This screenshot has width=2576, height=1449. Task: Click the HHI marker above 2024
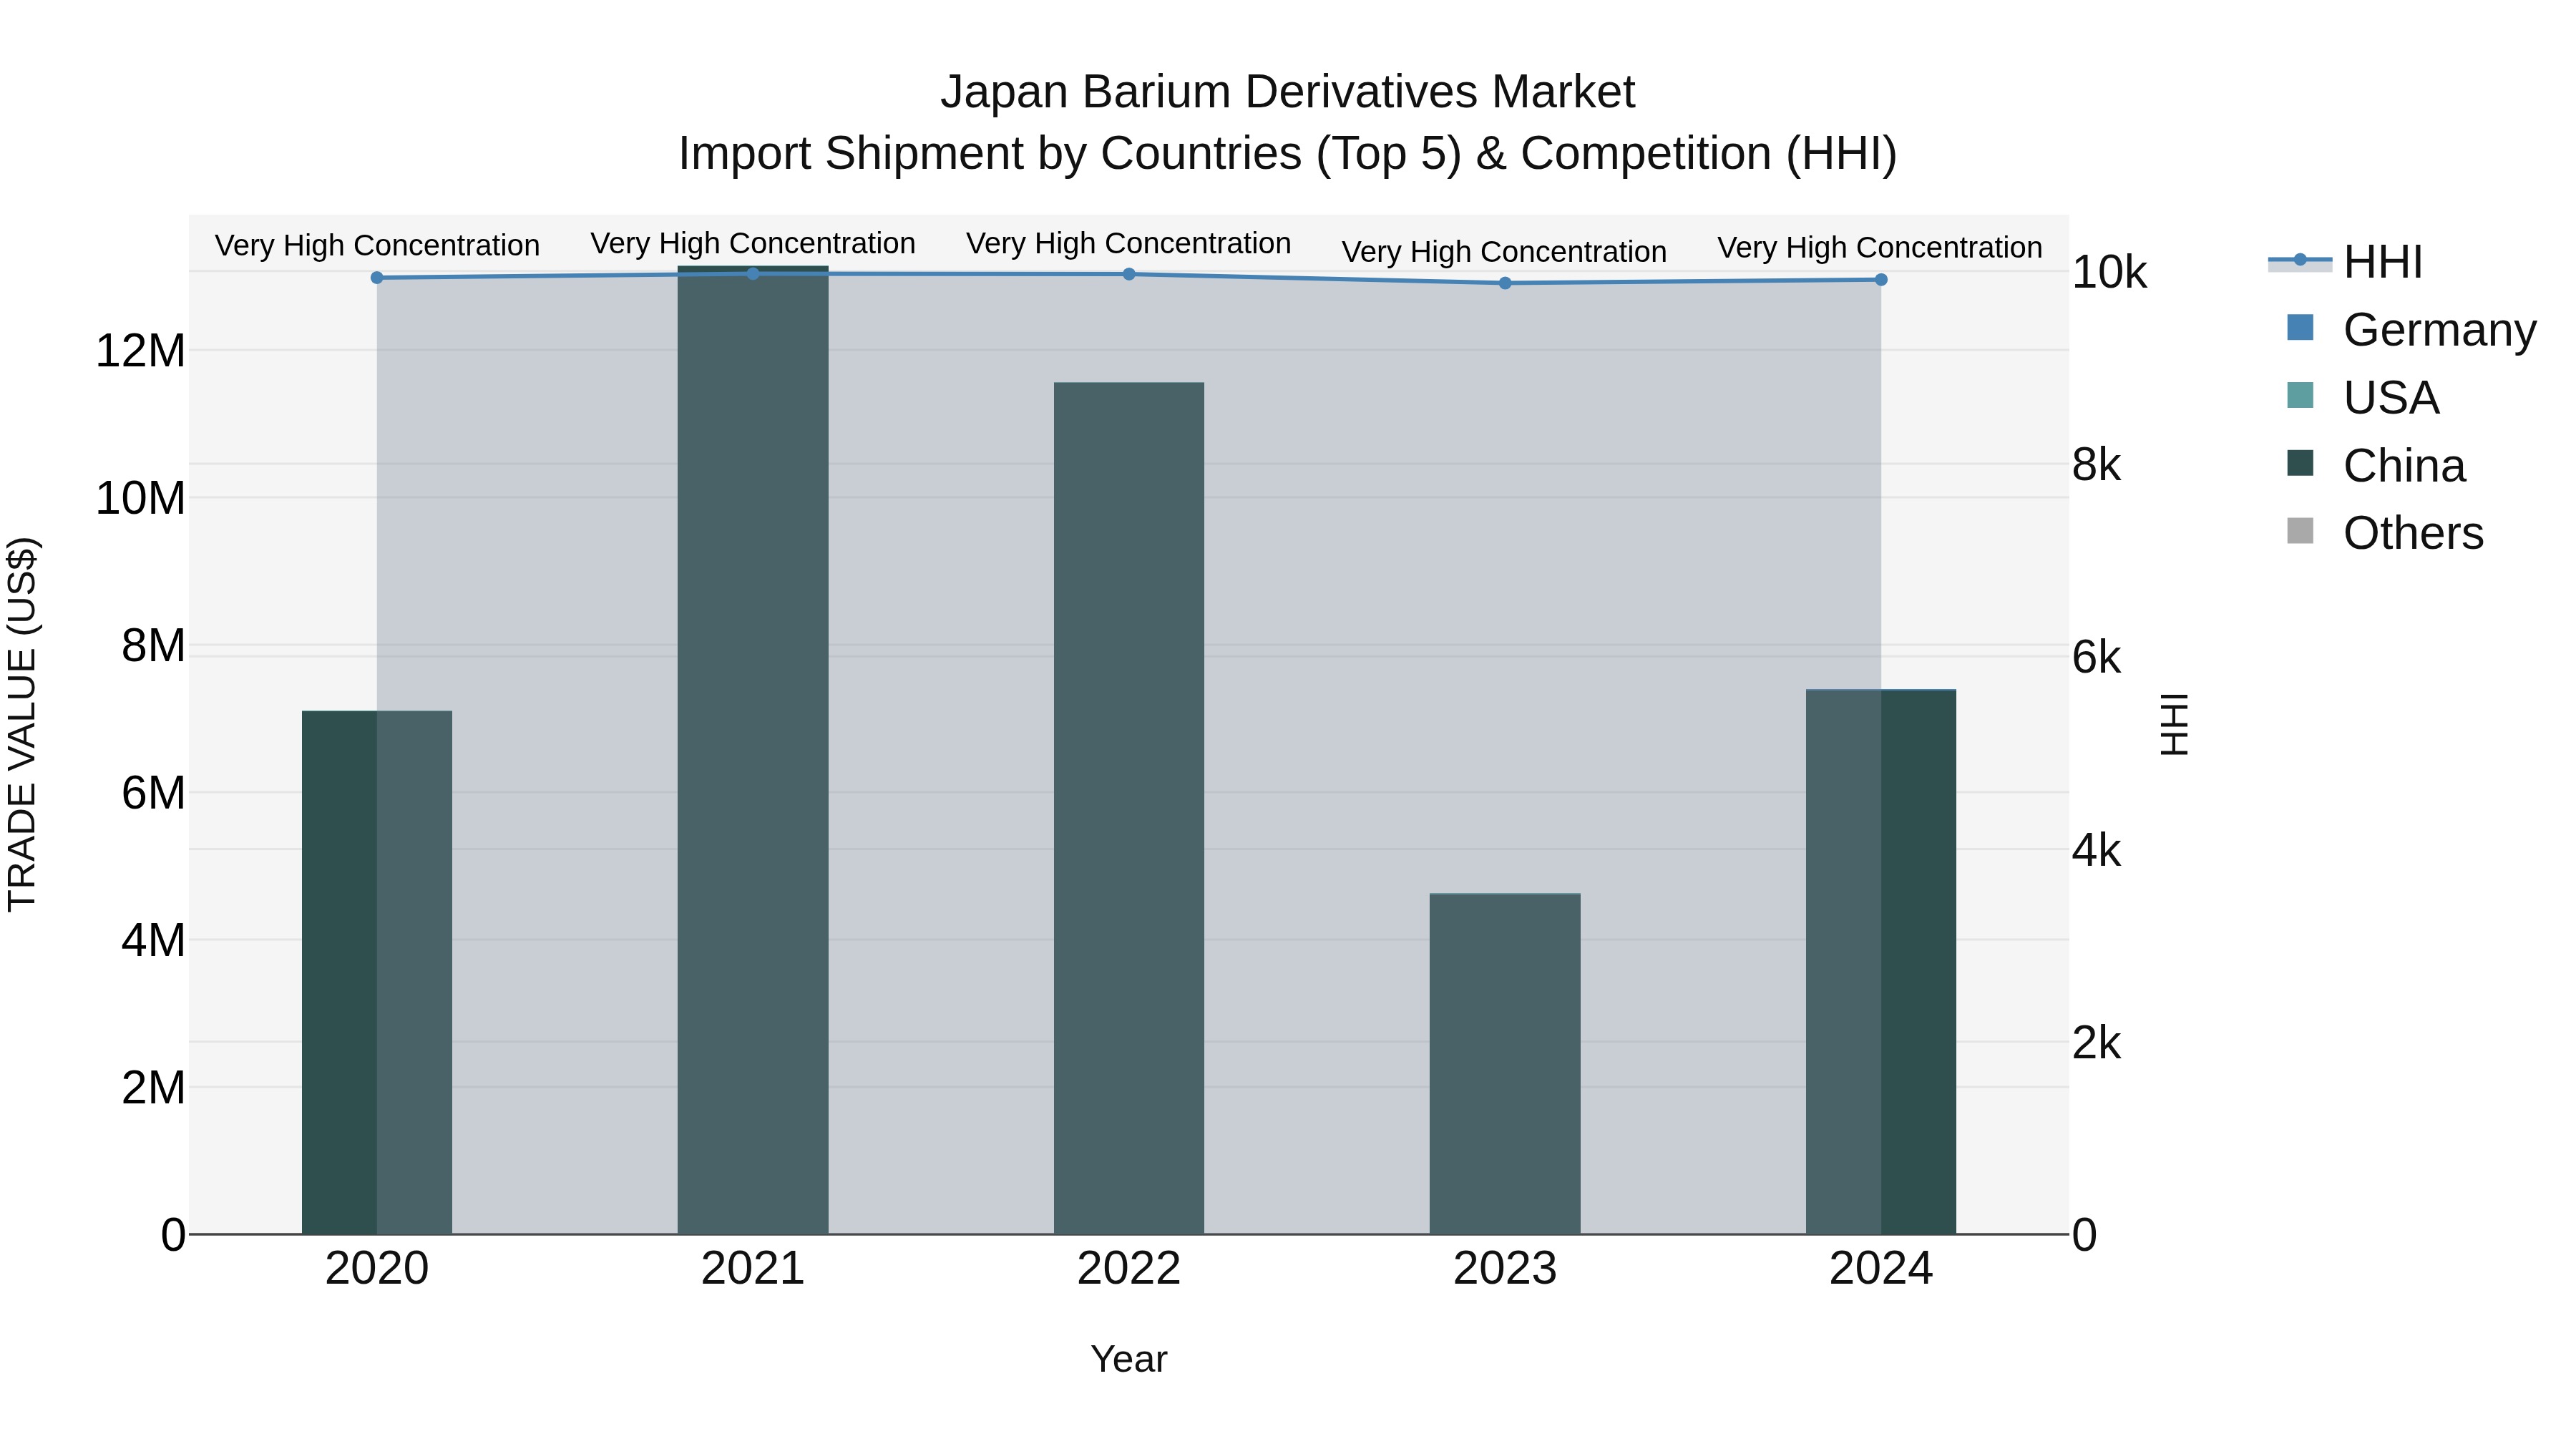(1881, 280)
